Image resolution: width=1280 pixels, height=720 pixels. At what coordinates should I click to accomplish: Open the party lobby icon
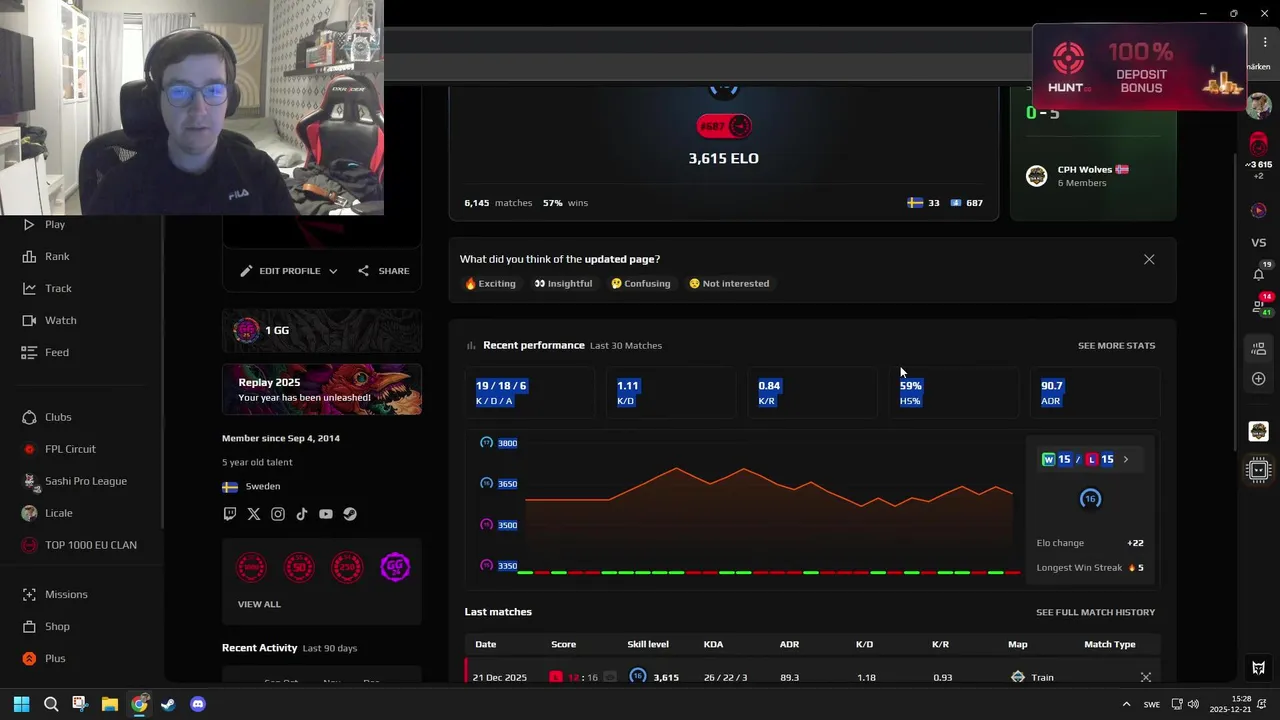click(x=1259, y=348)
